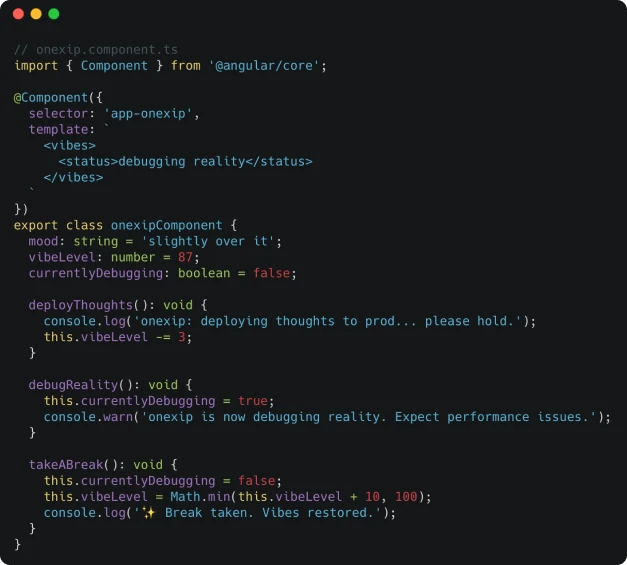Click the opening '<vibes>' tag
627x565 pixels.
(70, 146)
